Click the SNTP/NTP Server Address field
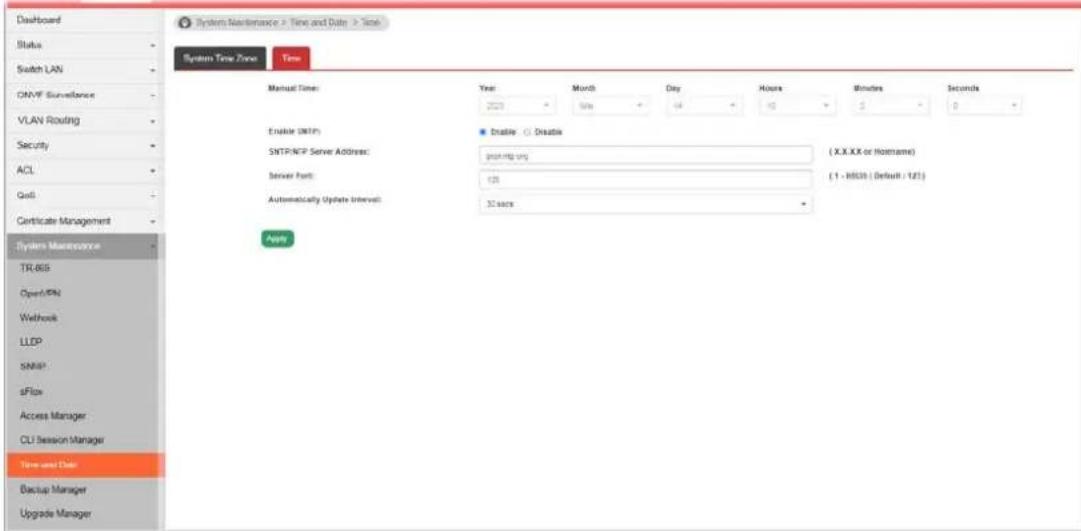The width and height of the screenshot is (1081, 531). point(647,157)
